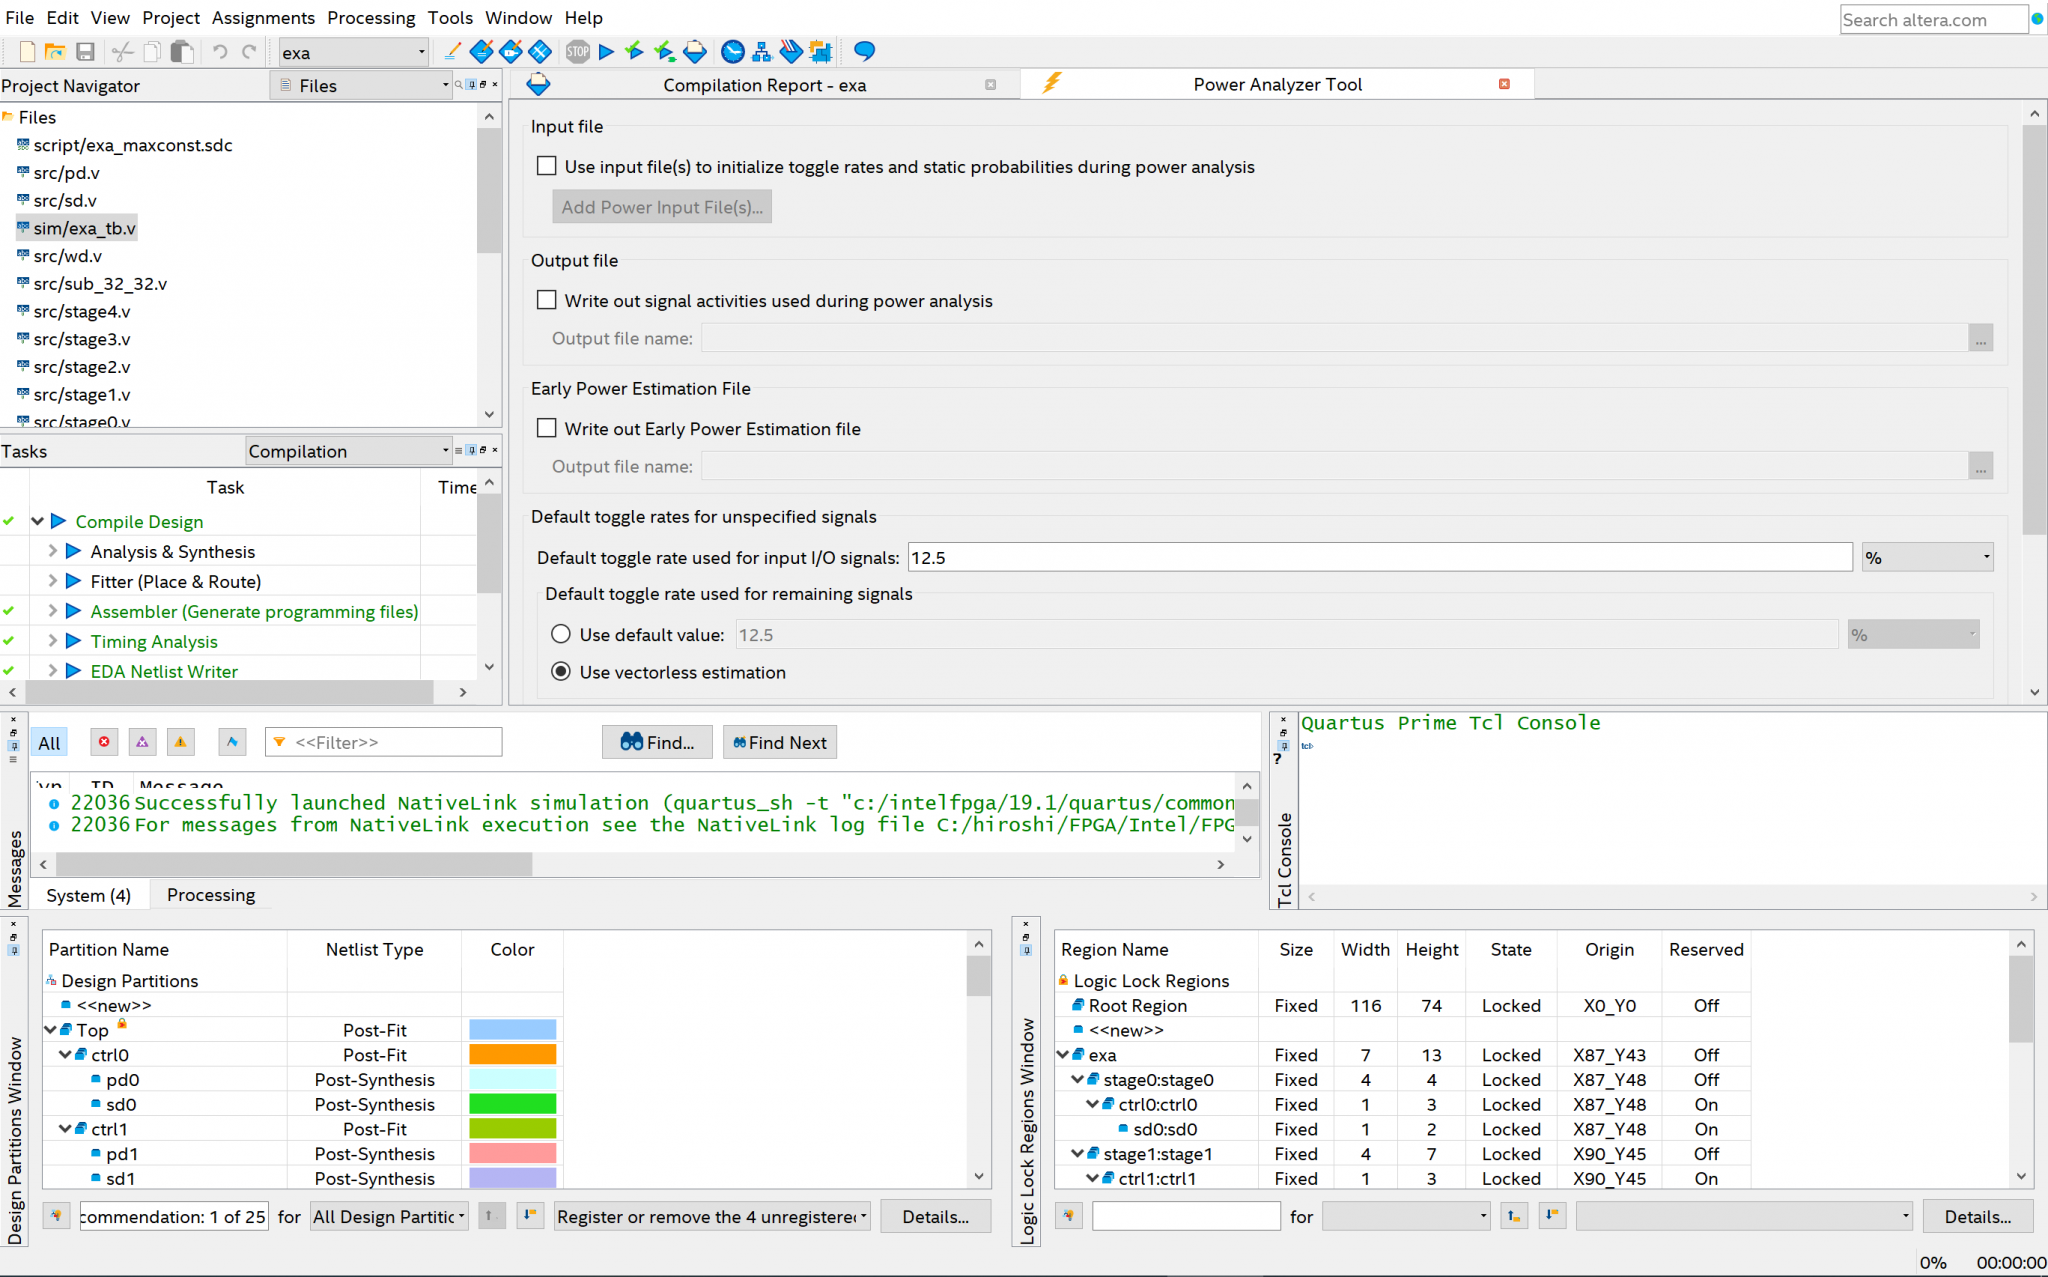Screen dimensions: 2048x1277
Task: Enable use input files for toggle rates
Action: pos(546,166)
